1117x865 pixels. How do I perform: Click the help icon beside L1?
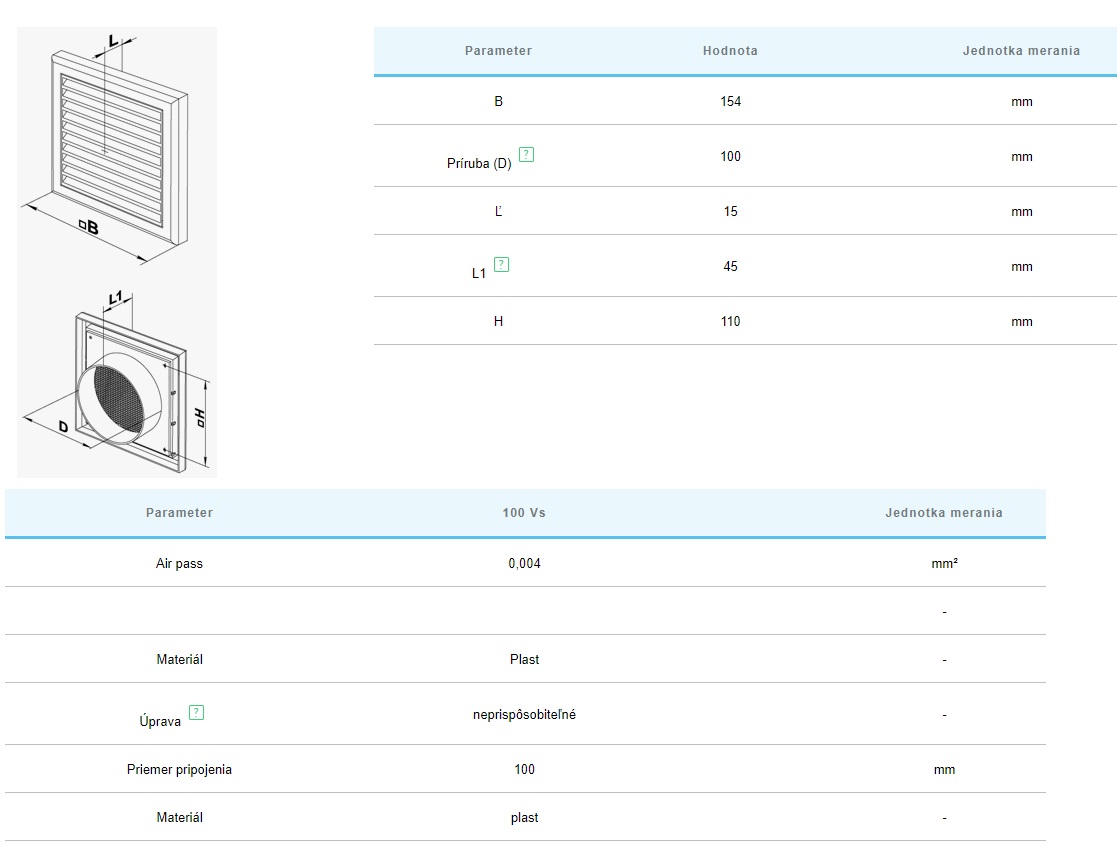click(502, 265)
